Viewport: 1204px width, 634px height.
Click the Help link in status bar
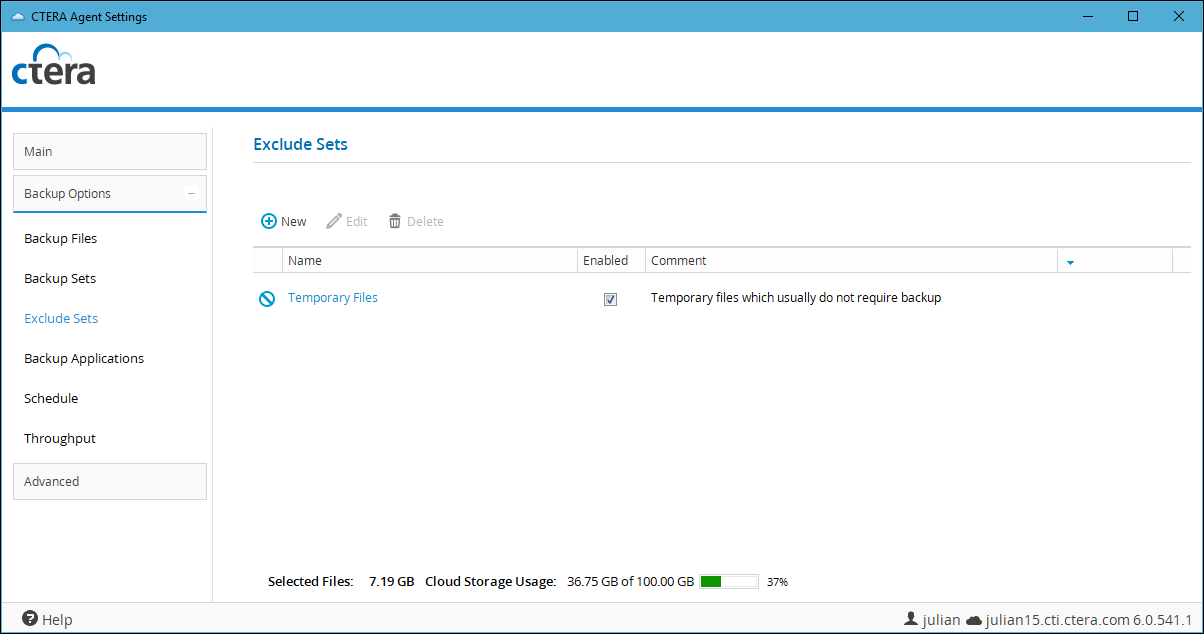tap(57, 620)
